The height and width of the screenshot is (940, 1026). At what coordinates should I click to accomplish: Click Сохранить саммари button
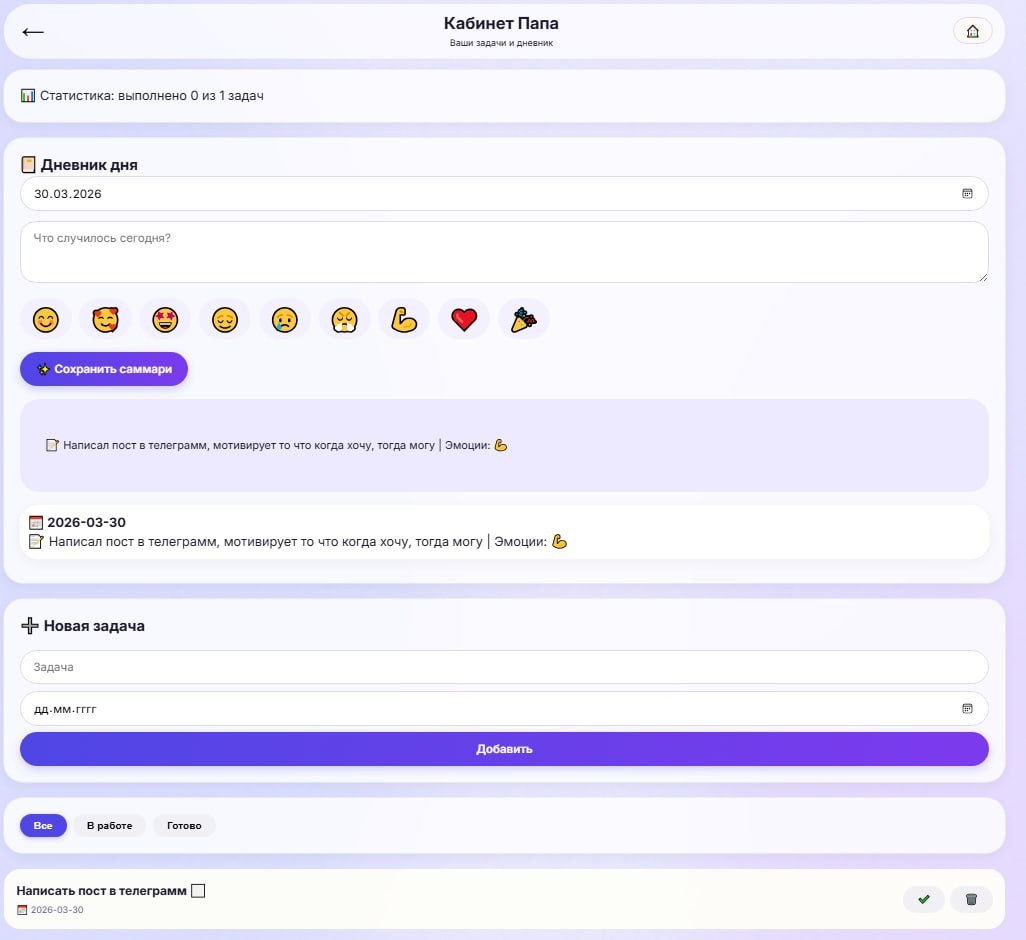coord(104,369)
